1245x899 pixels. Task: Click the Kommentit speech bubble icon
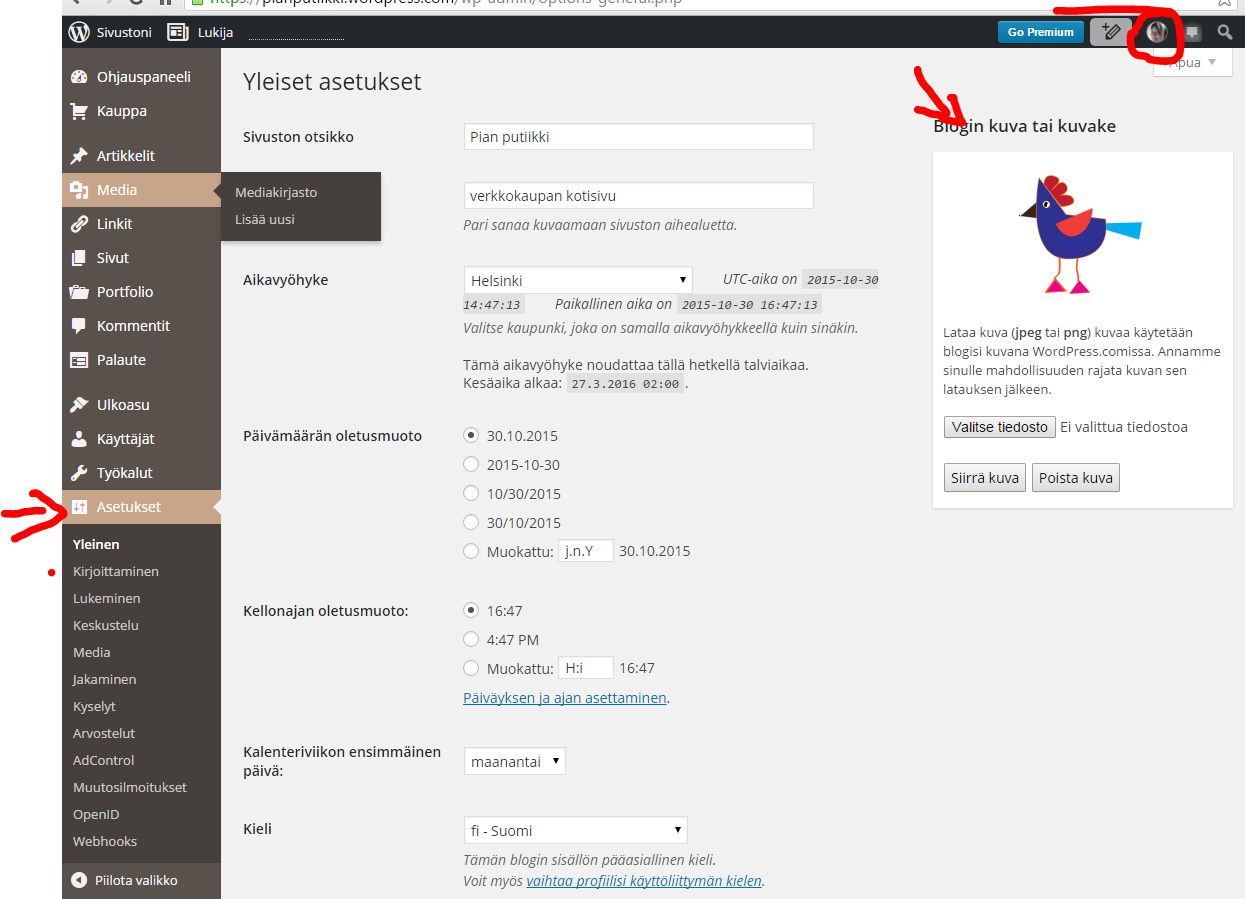pos(80,325)
